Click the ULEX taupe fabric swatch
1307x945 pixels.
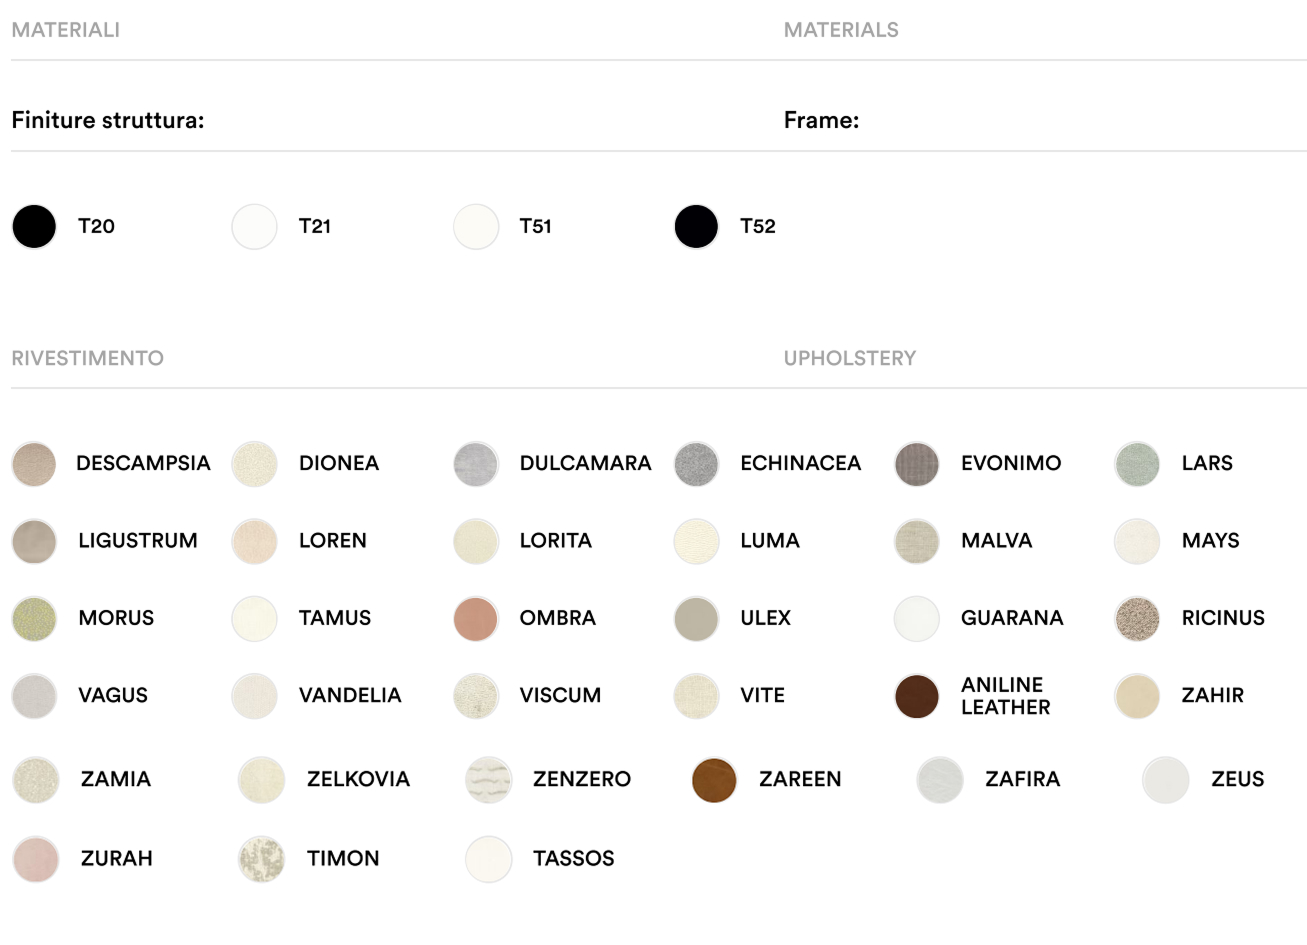696,619
